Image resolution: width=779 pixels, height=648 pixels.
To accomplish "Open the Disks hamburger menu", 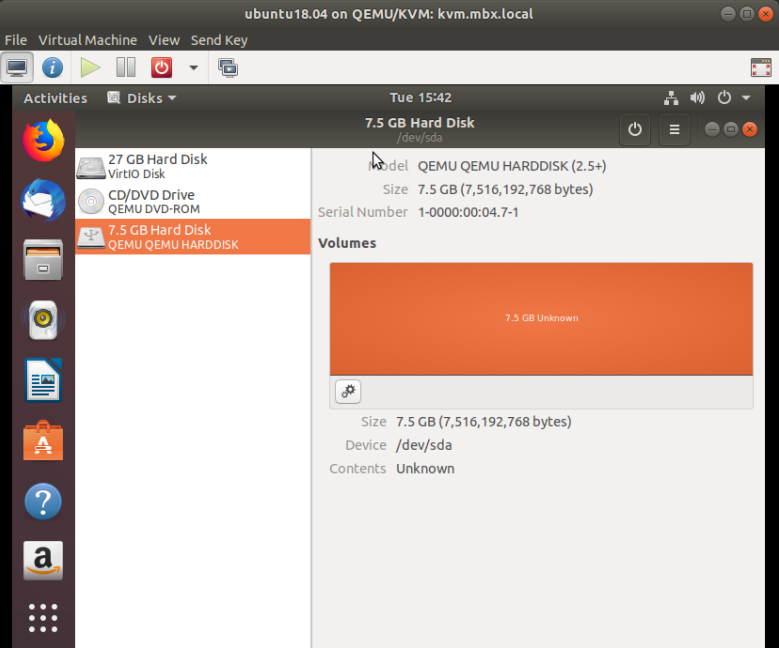I will [x=674, y=130].
